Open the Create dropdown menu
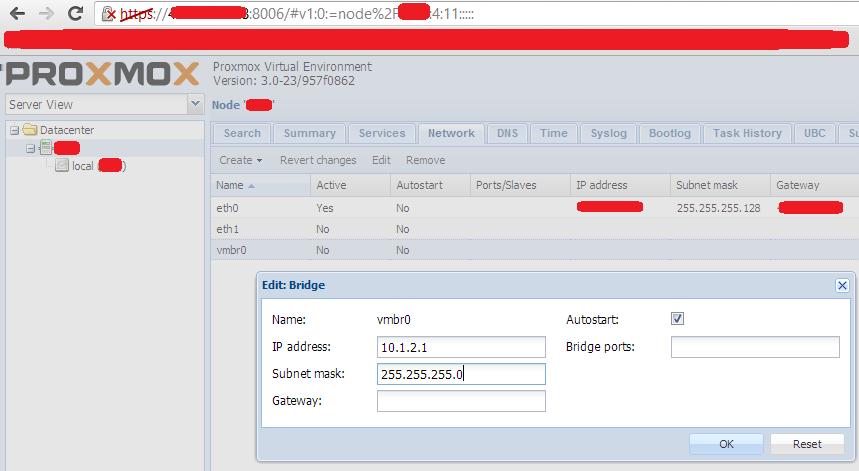The height and width of the screenshot is (471, 859). coord(240,160)
